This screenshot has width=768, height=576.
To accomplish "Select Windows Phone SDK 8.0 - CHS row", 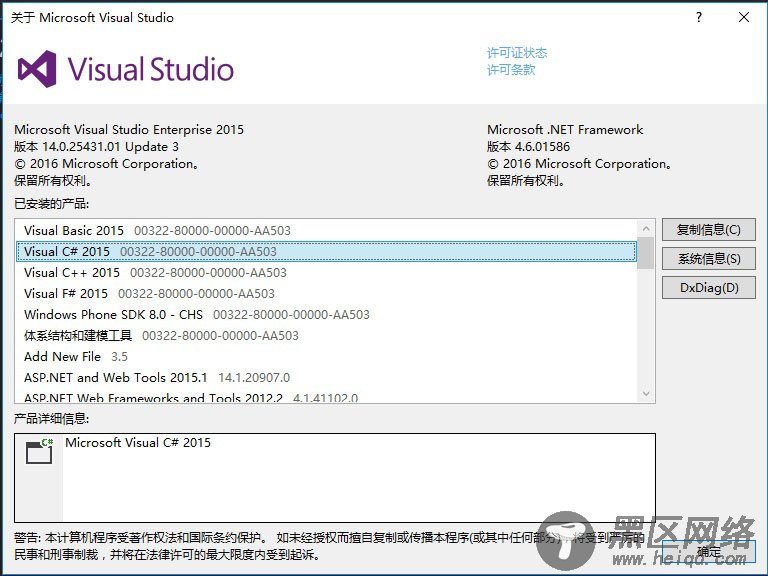I will (327, 314).
